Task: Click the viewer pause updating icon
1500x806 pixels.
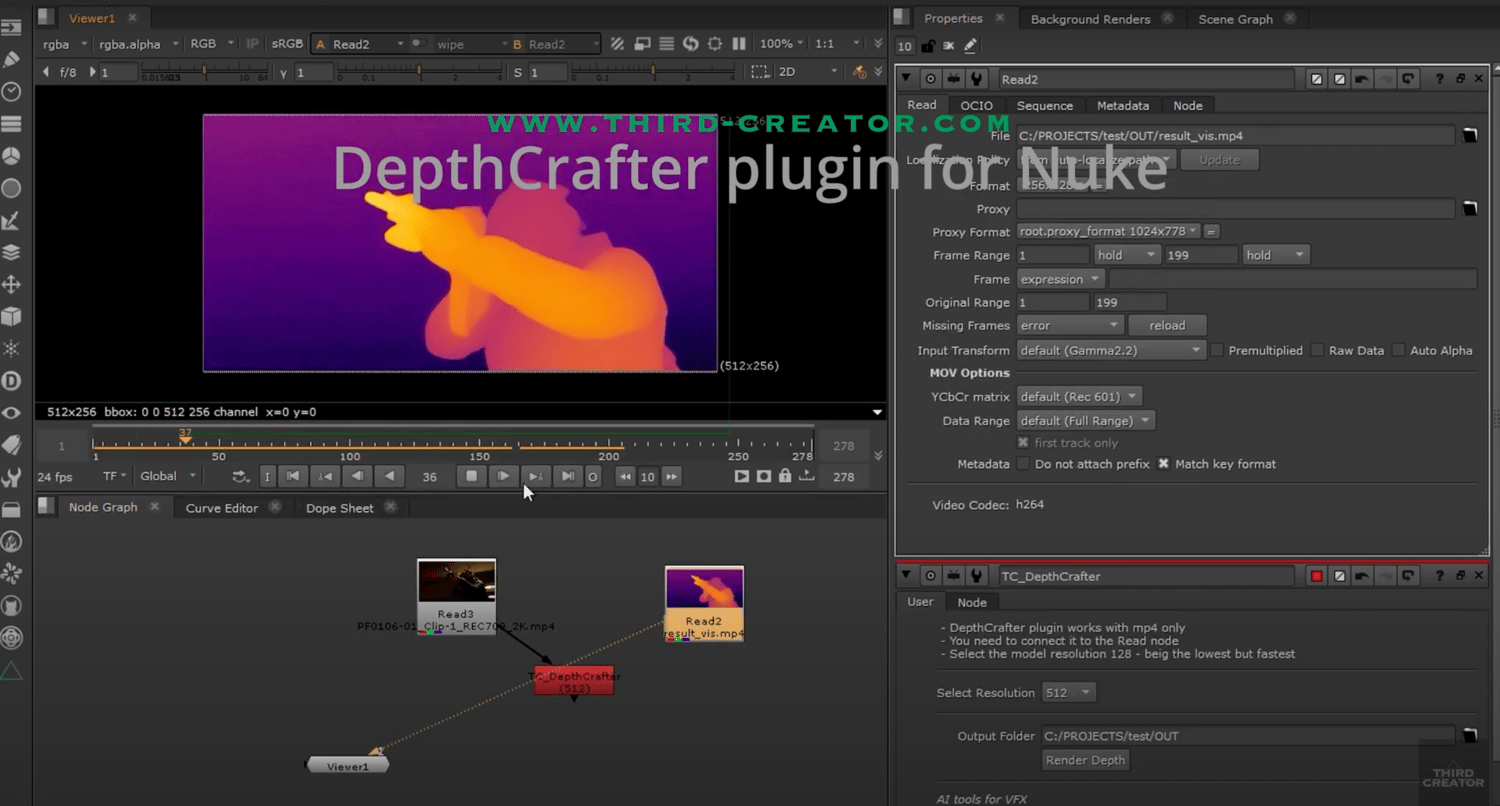Action: pos(739,44)
